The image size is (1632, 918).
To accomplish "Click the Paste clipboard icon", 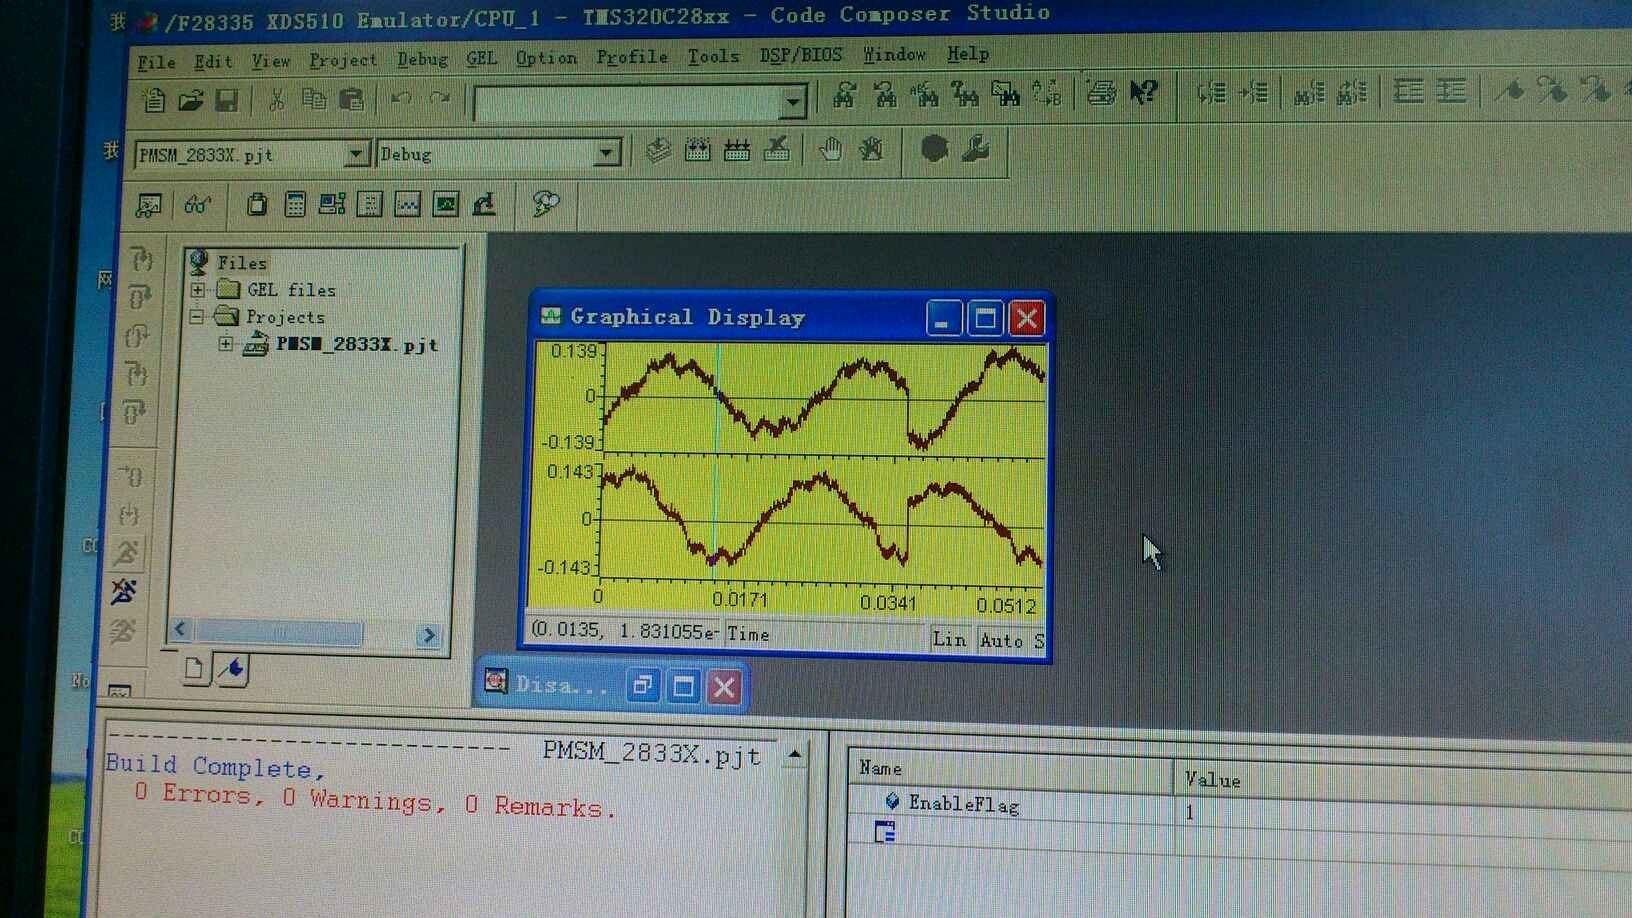I will [x=351, y=99].
